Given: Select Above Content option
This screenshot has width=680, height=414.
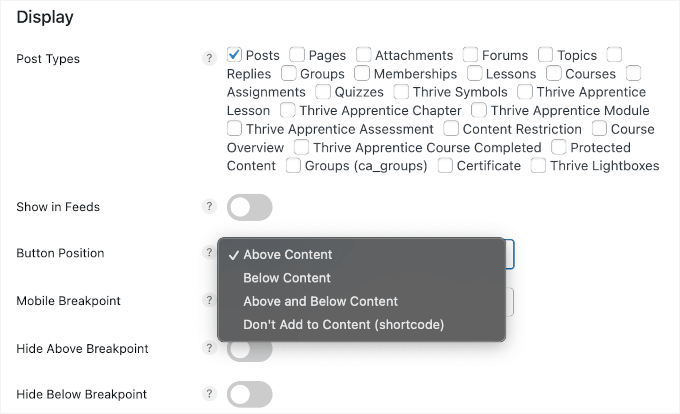Looking at the screenshot, I should coord(288,255).
